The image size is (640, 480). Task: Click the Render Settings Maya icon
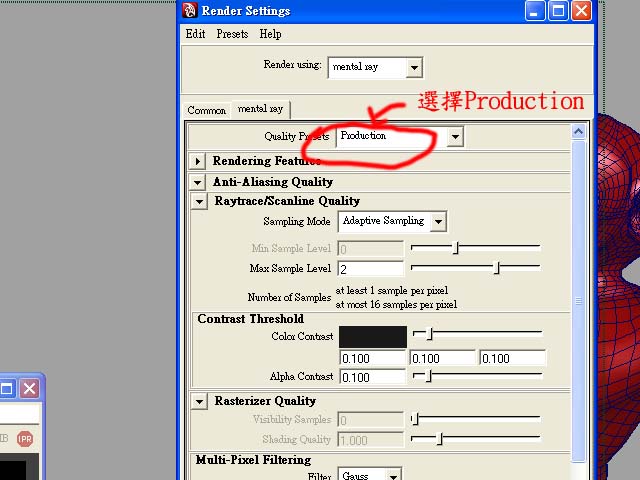coord(189,11)
